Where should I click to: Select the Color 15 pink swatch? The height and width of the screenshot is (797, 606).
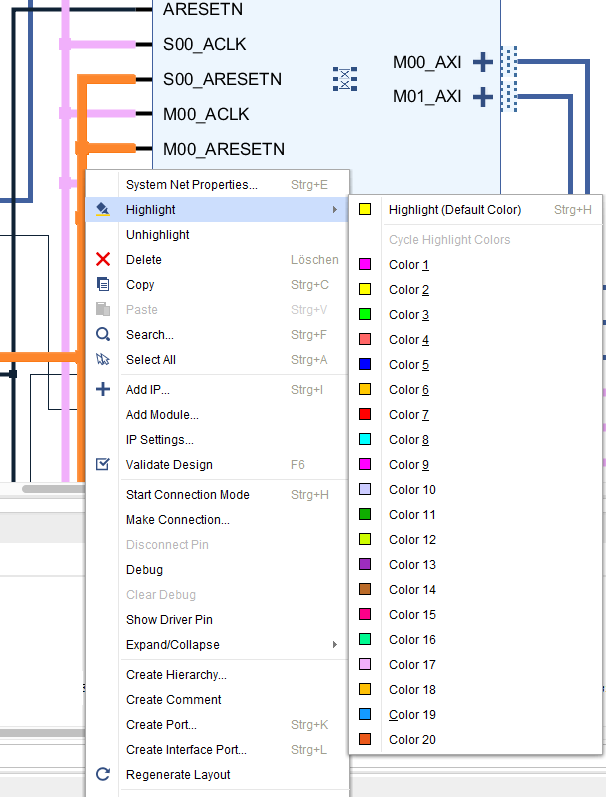365,614
